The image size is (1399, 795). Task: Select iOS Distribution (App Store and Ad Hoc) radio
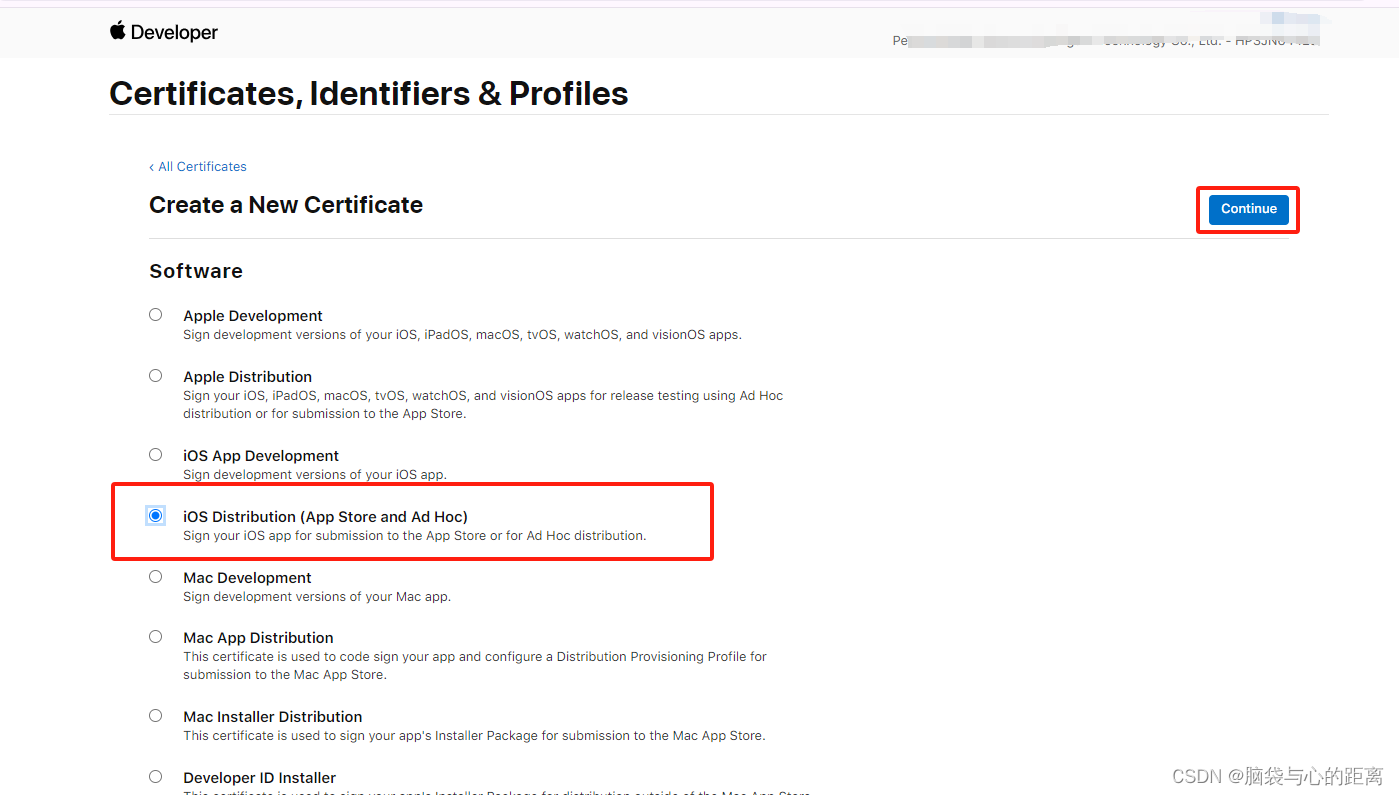coord(155,515)
